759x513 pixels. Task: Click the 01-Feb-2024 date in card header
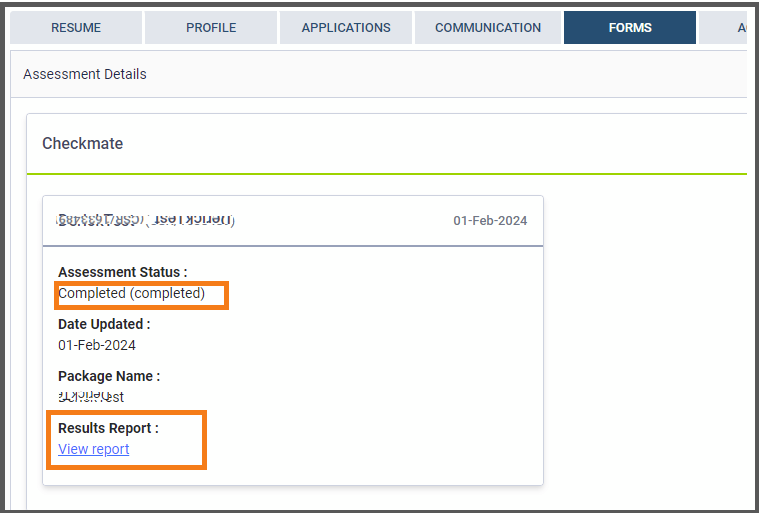490,221
